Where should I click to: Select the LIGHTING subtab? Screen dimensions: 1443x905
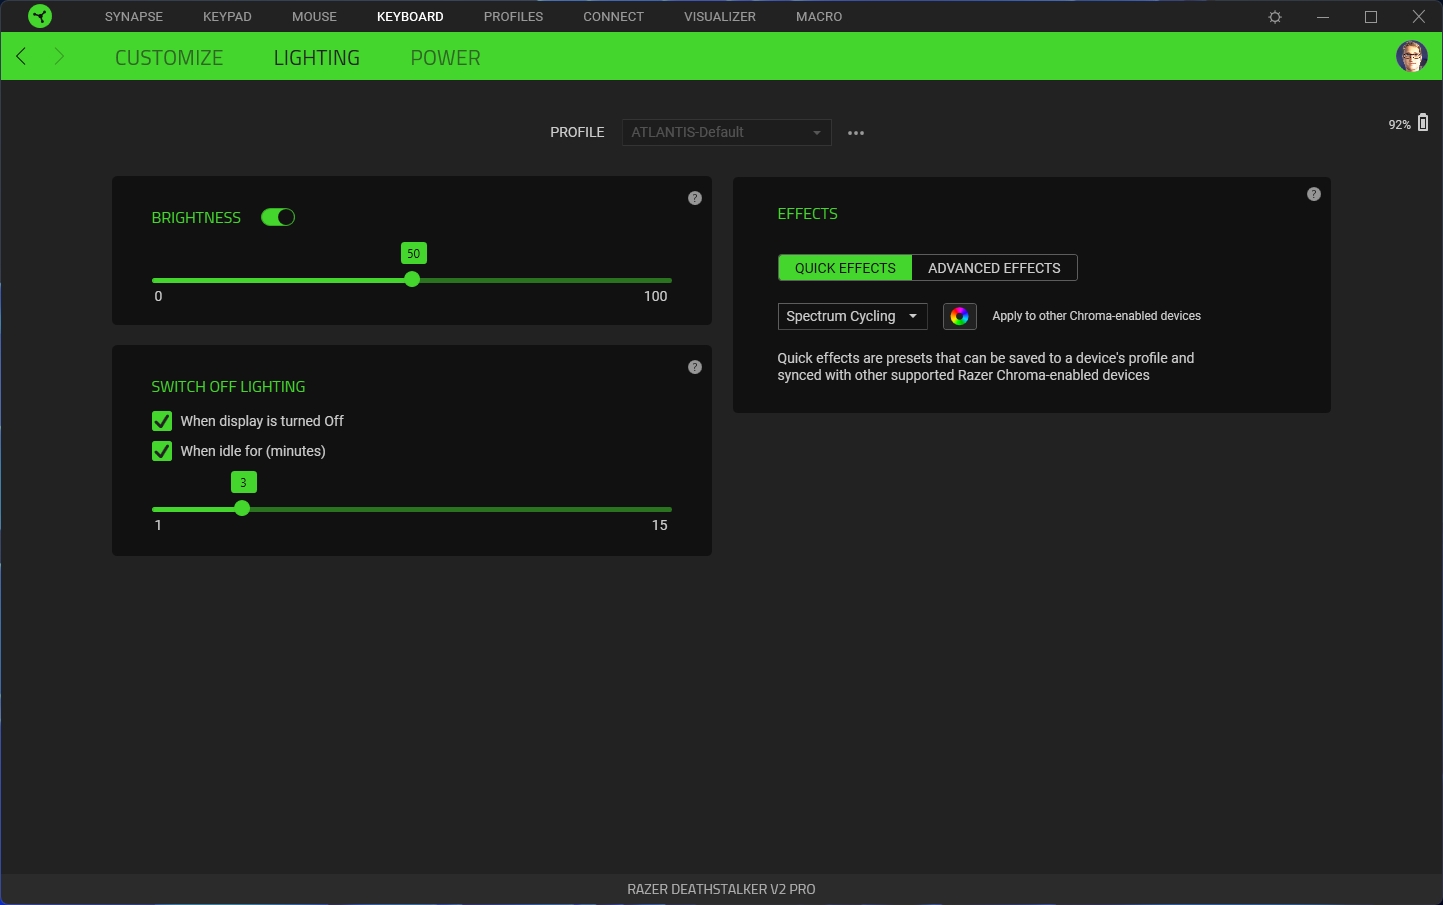tap(317, 58)
